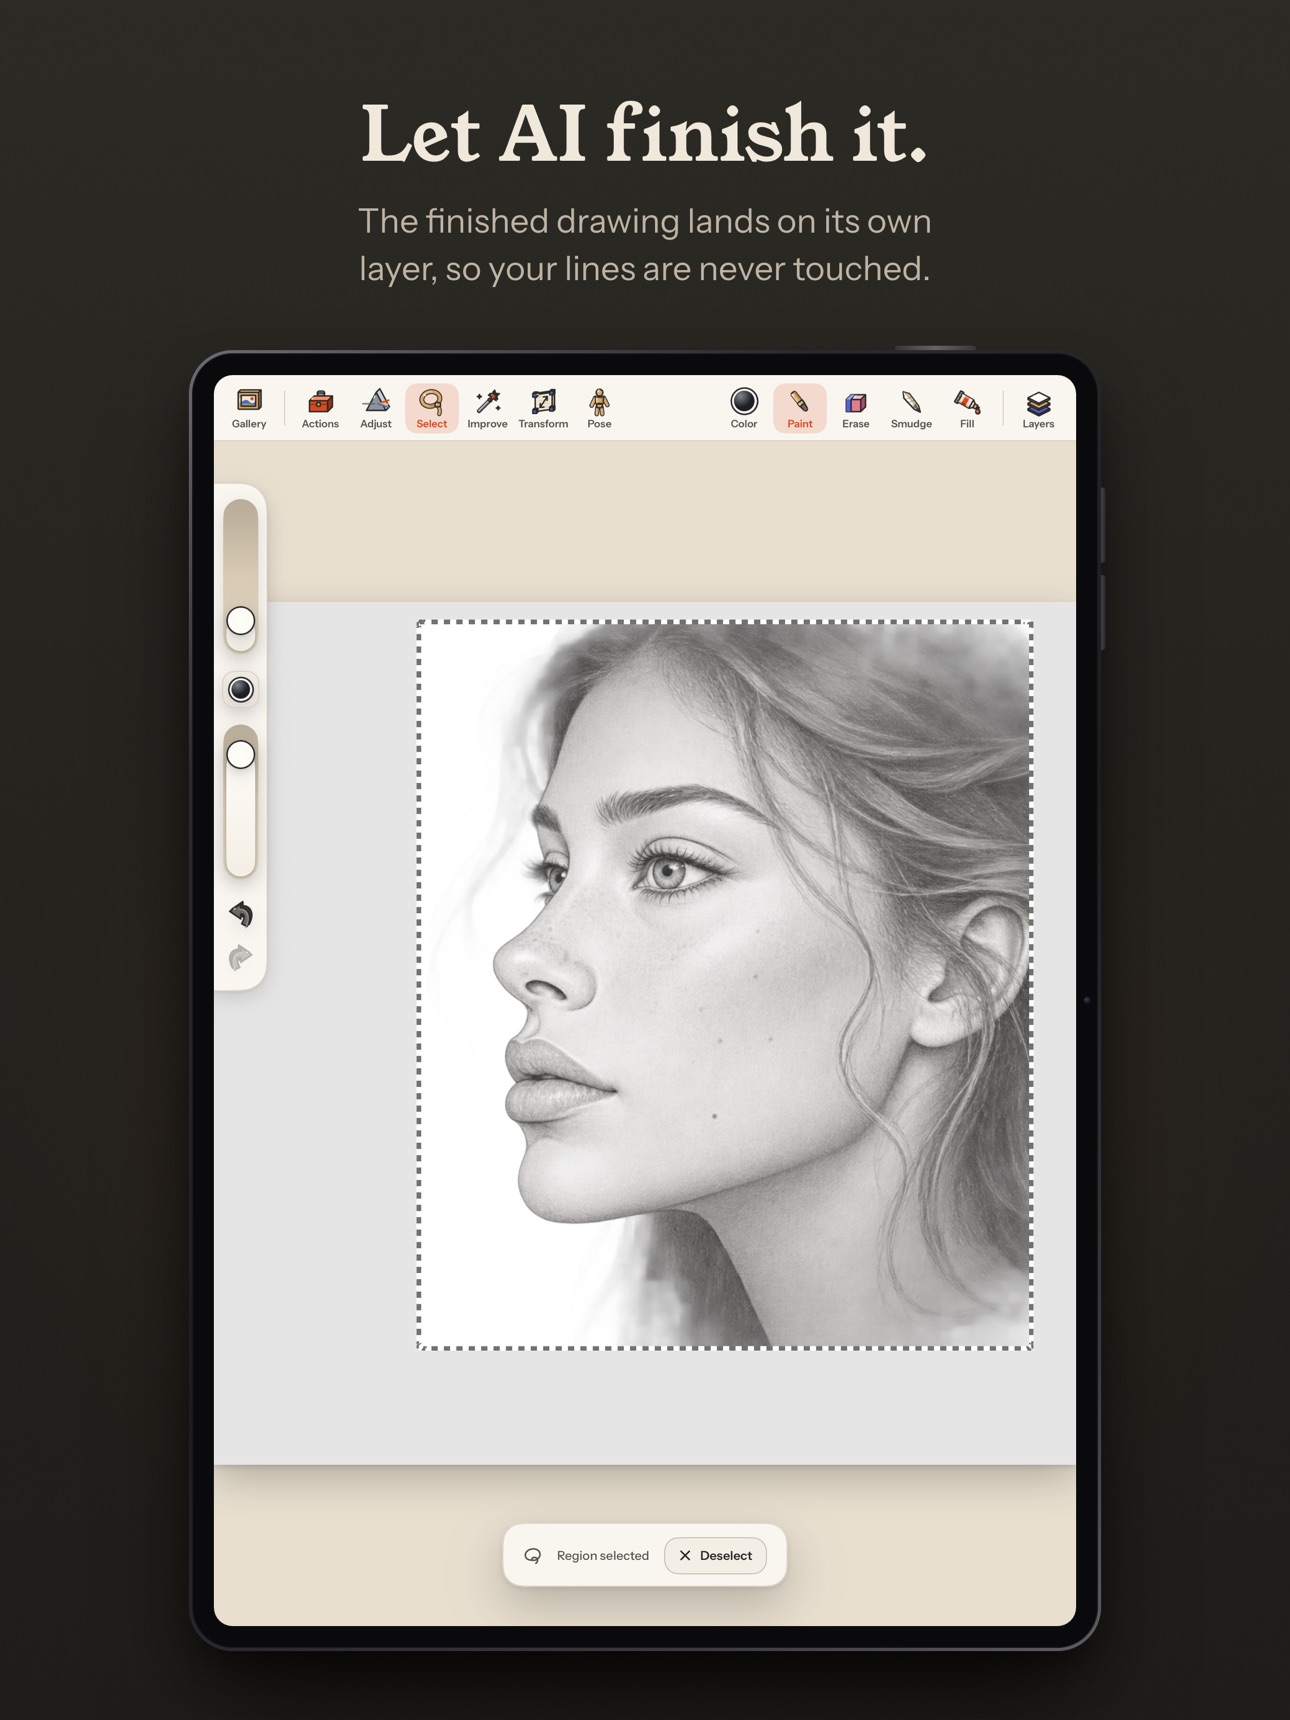Select the Smudge tool

pos(911,409)
